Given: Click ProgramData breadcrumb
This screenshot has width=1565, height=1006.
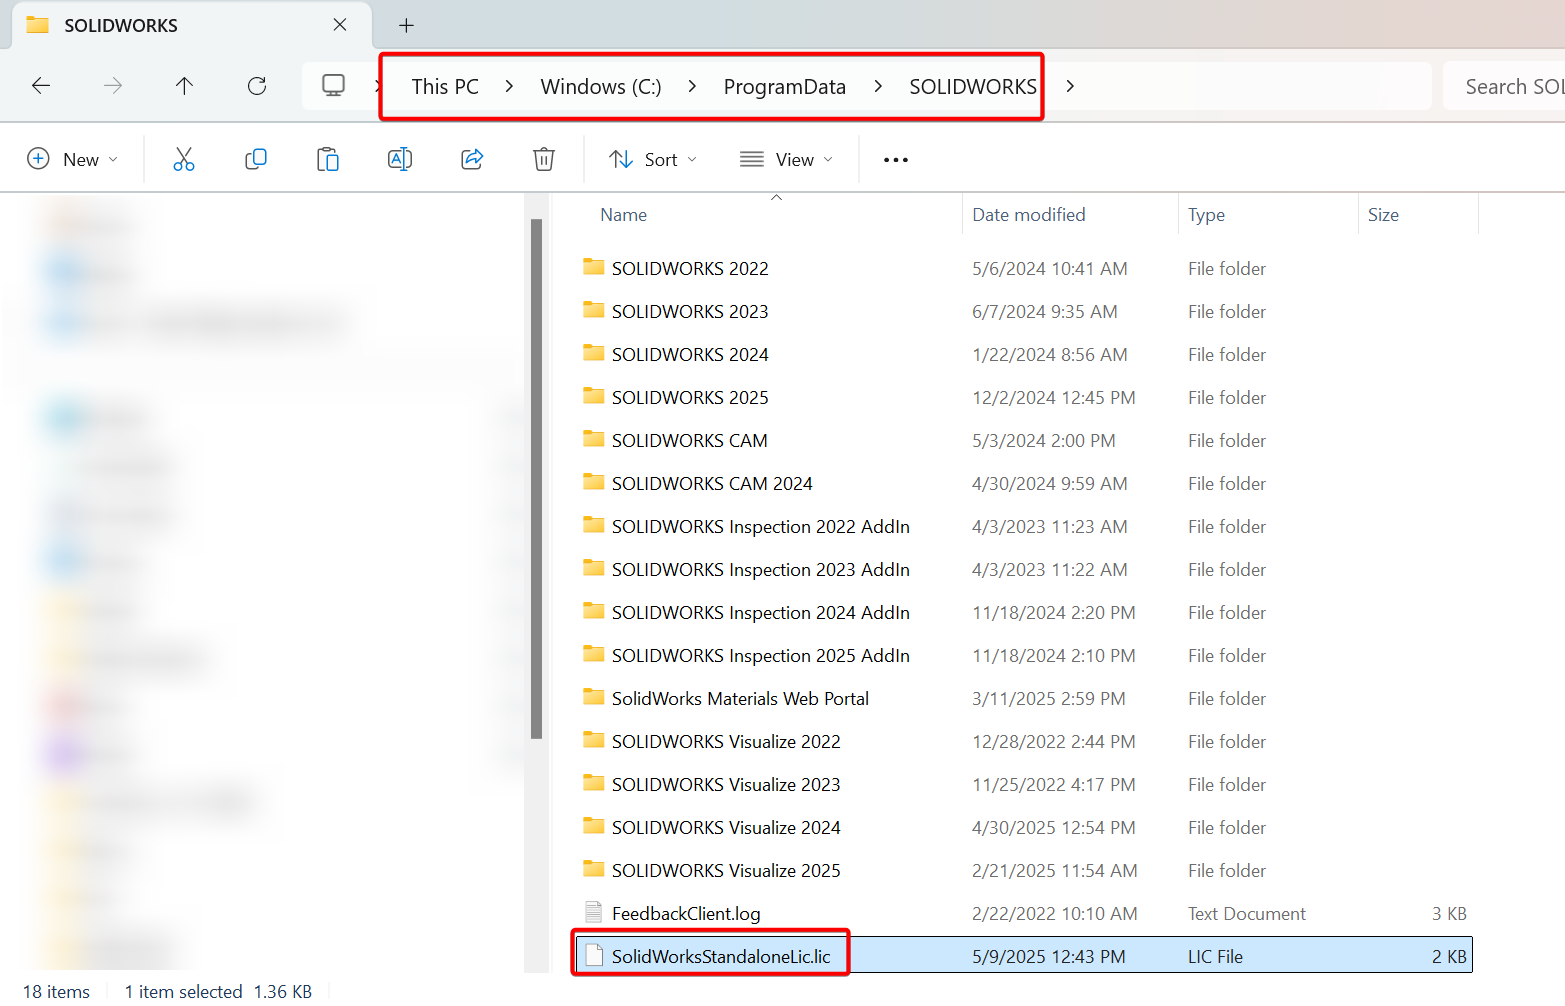Looking at the screenshot, I should pos(785,87).
